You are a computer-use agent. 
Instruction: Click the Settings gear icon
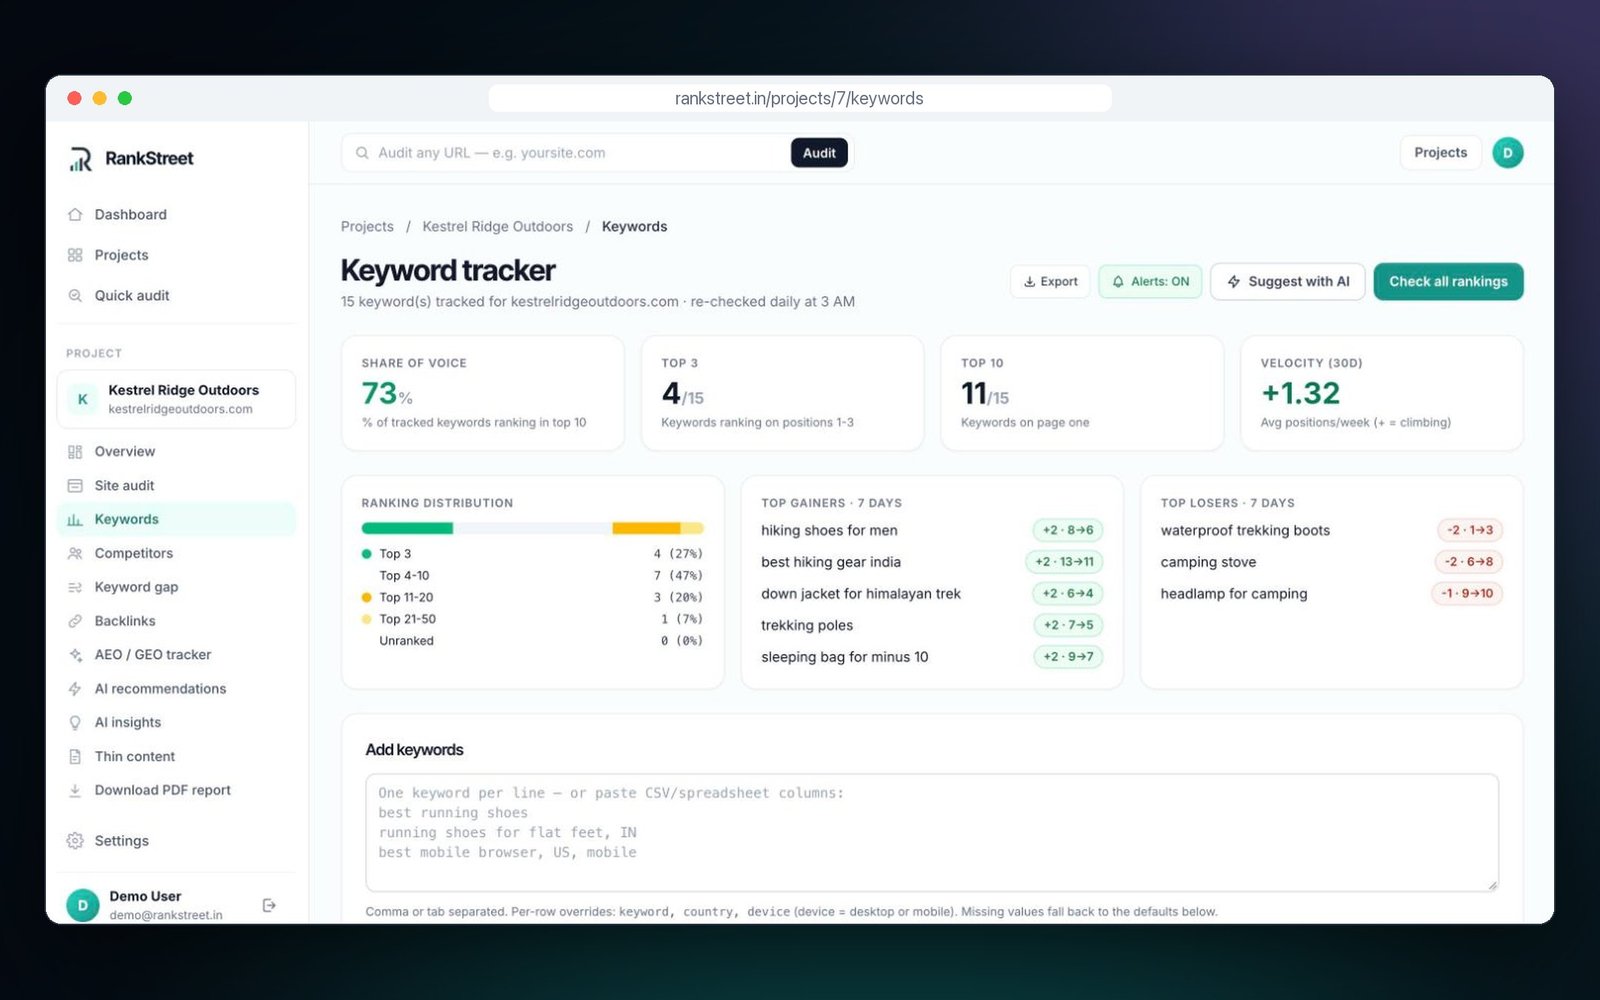[75, 841]
